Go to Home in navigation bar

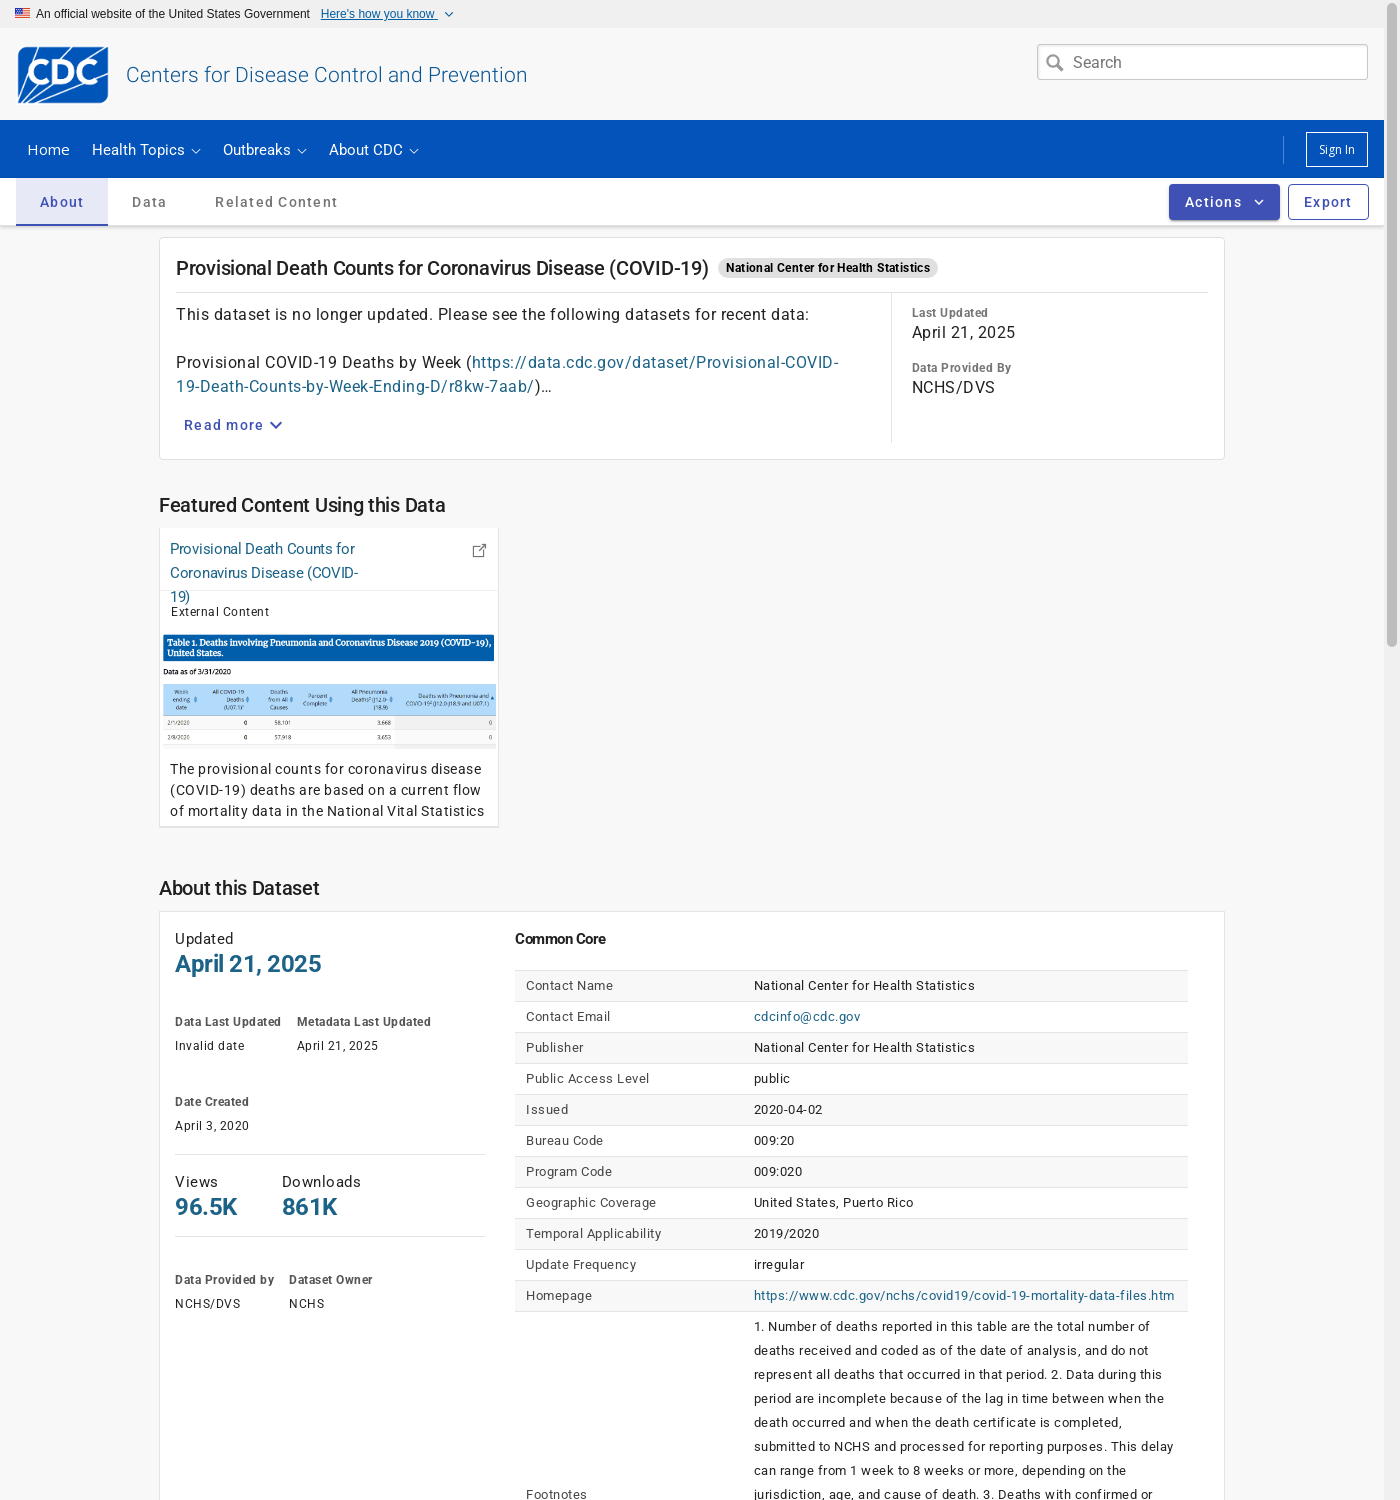click(48, 150)
